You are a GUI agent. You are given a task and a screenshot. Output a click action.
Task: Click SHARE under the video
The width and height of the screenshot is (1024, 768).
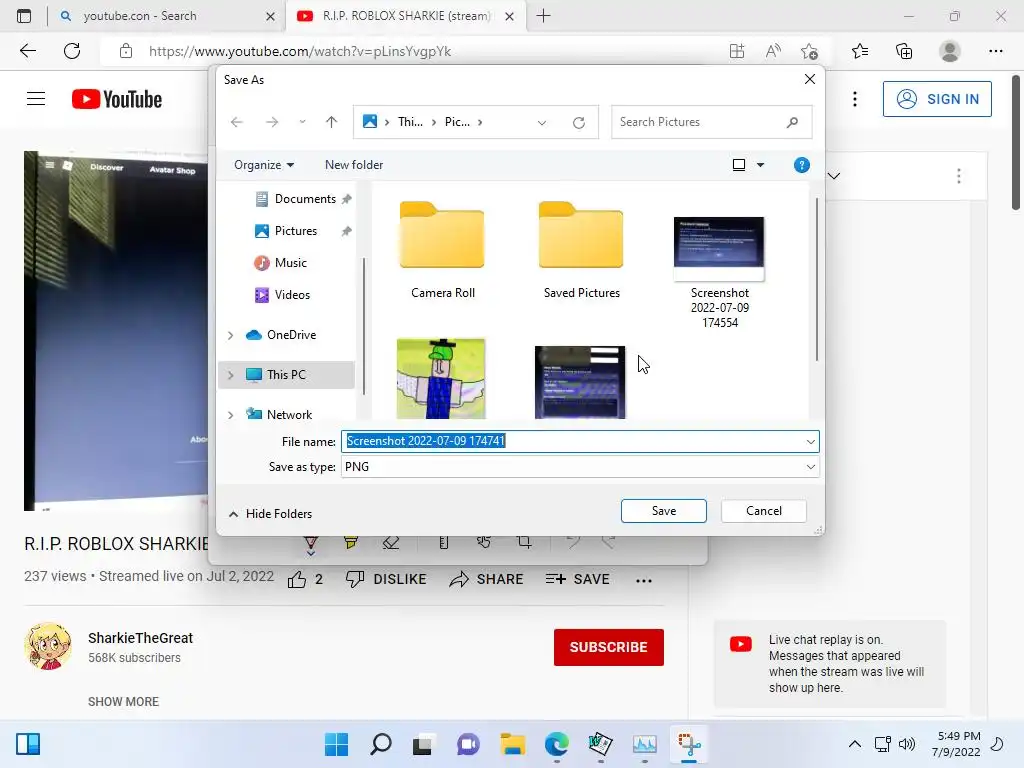[487, 579]
